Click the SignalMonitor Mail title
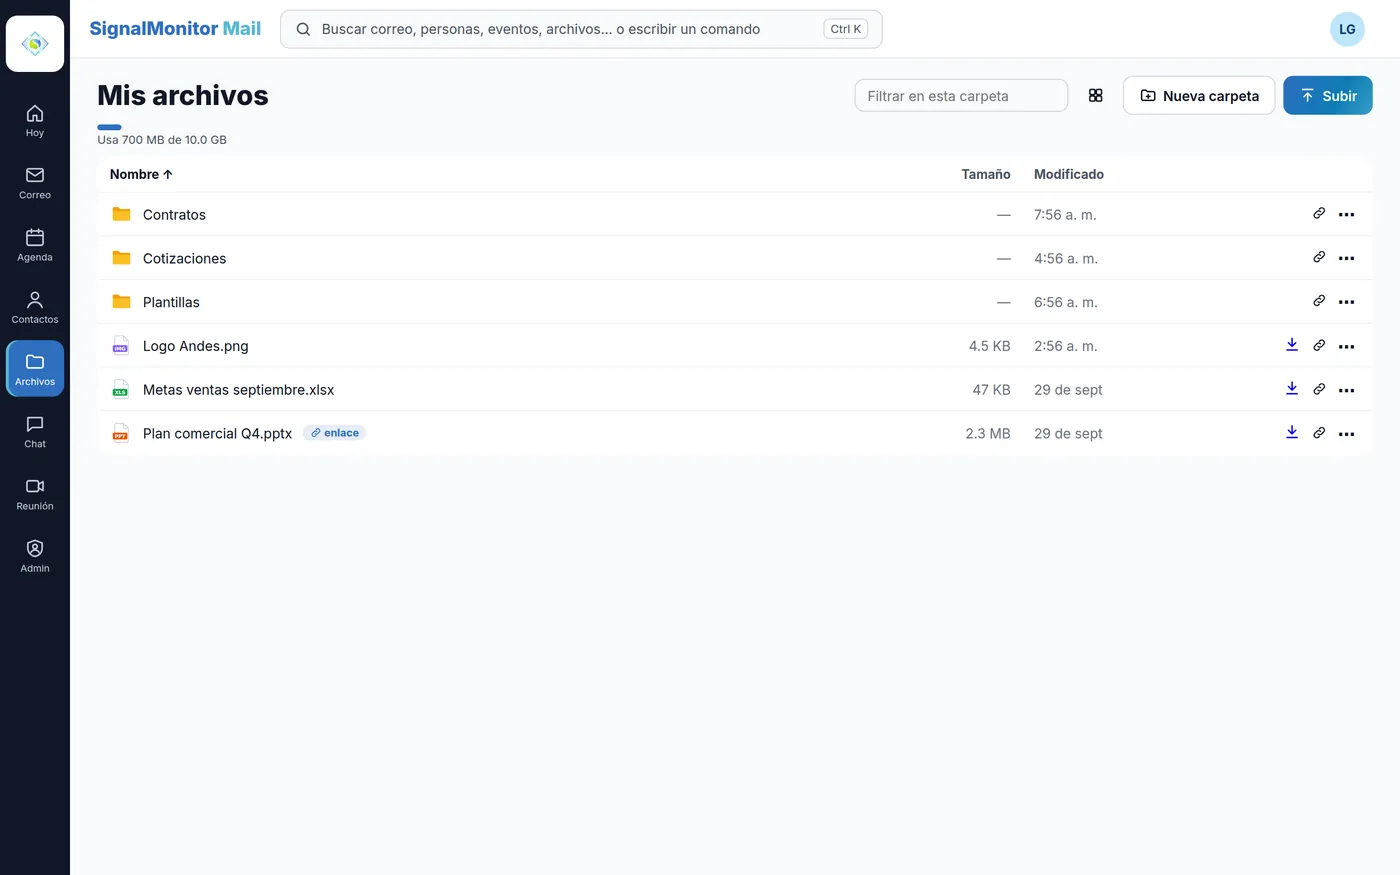The height and width of the screenshot is (875, 1400). (x=175, y=29)
